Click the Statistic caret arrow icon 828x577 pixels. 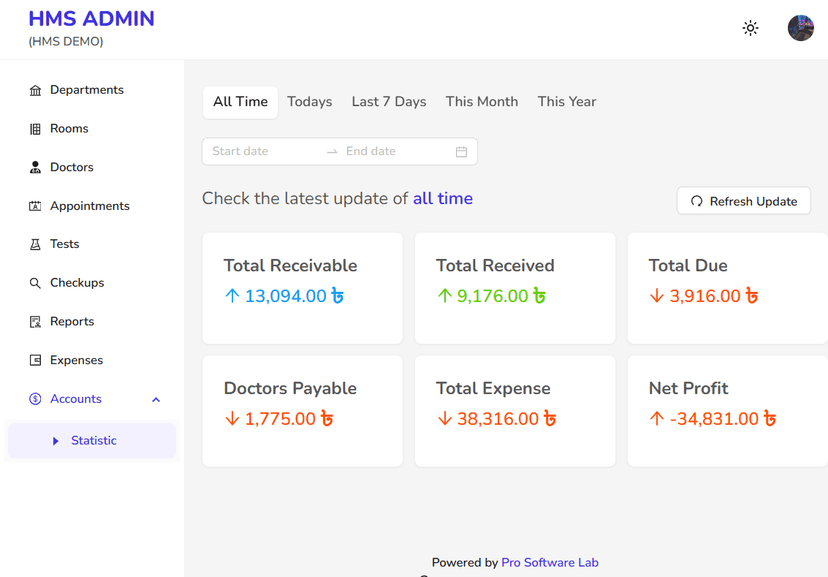55,441
